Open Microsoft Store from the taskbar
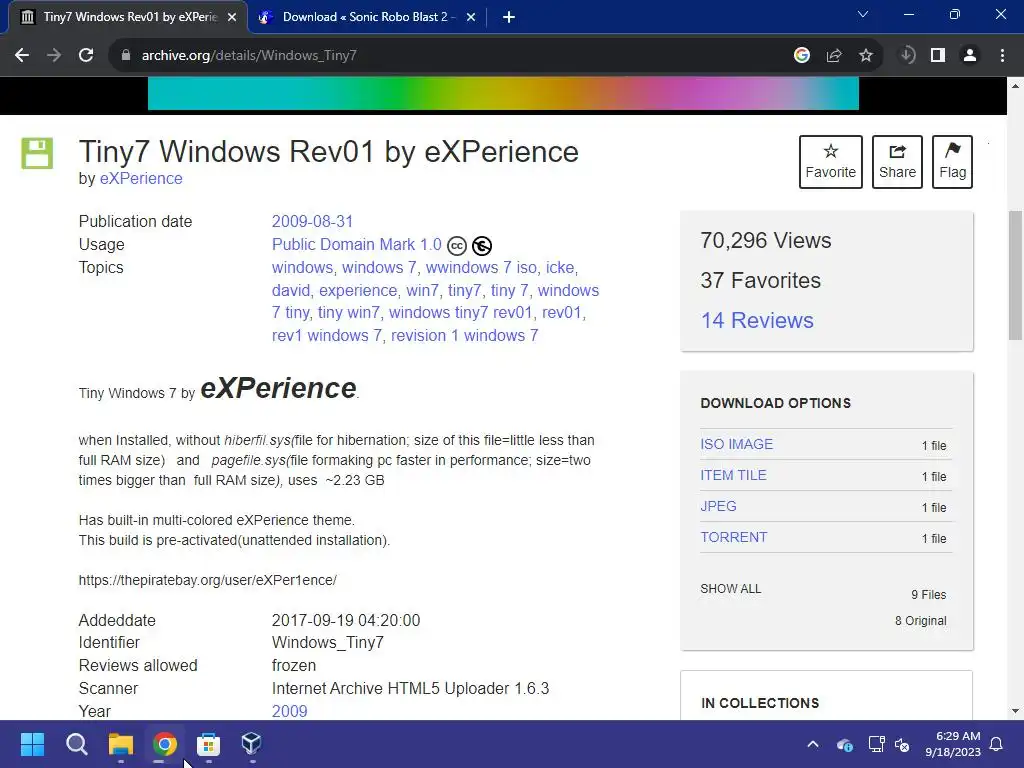The width and height of the screenshot is (1024, 768). pyautogui.click(x=208, y=744)
